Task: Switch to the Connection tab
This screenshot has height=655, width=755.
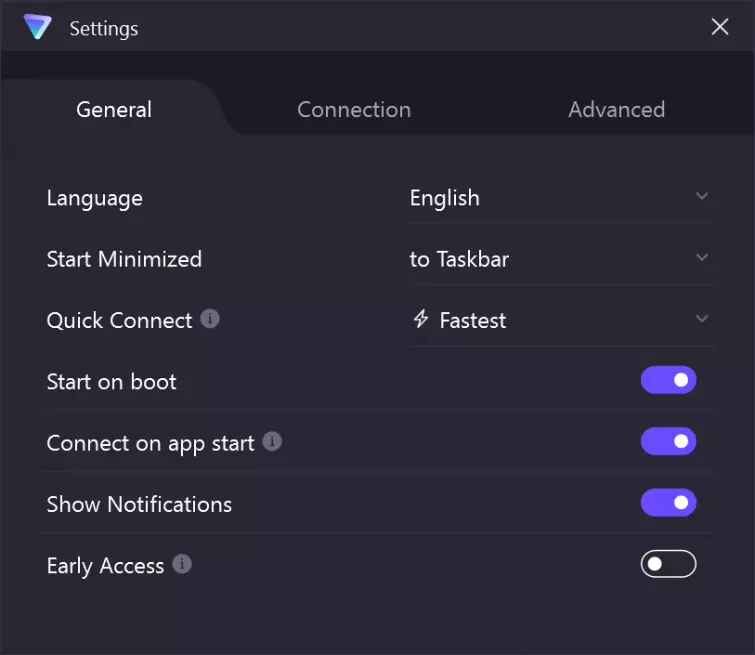Action: coord(354,109)
